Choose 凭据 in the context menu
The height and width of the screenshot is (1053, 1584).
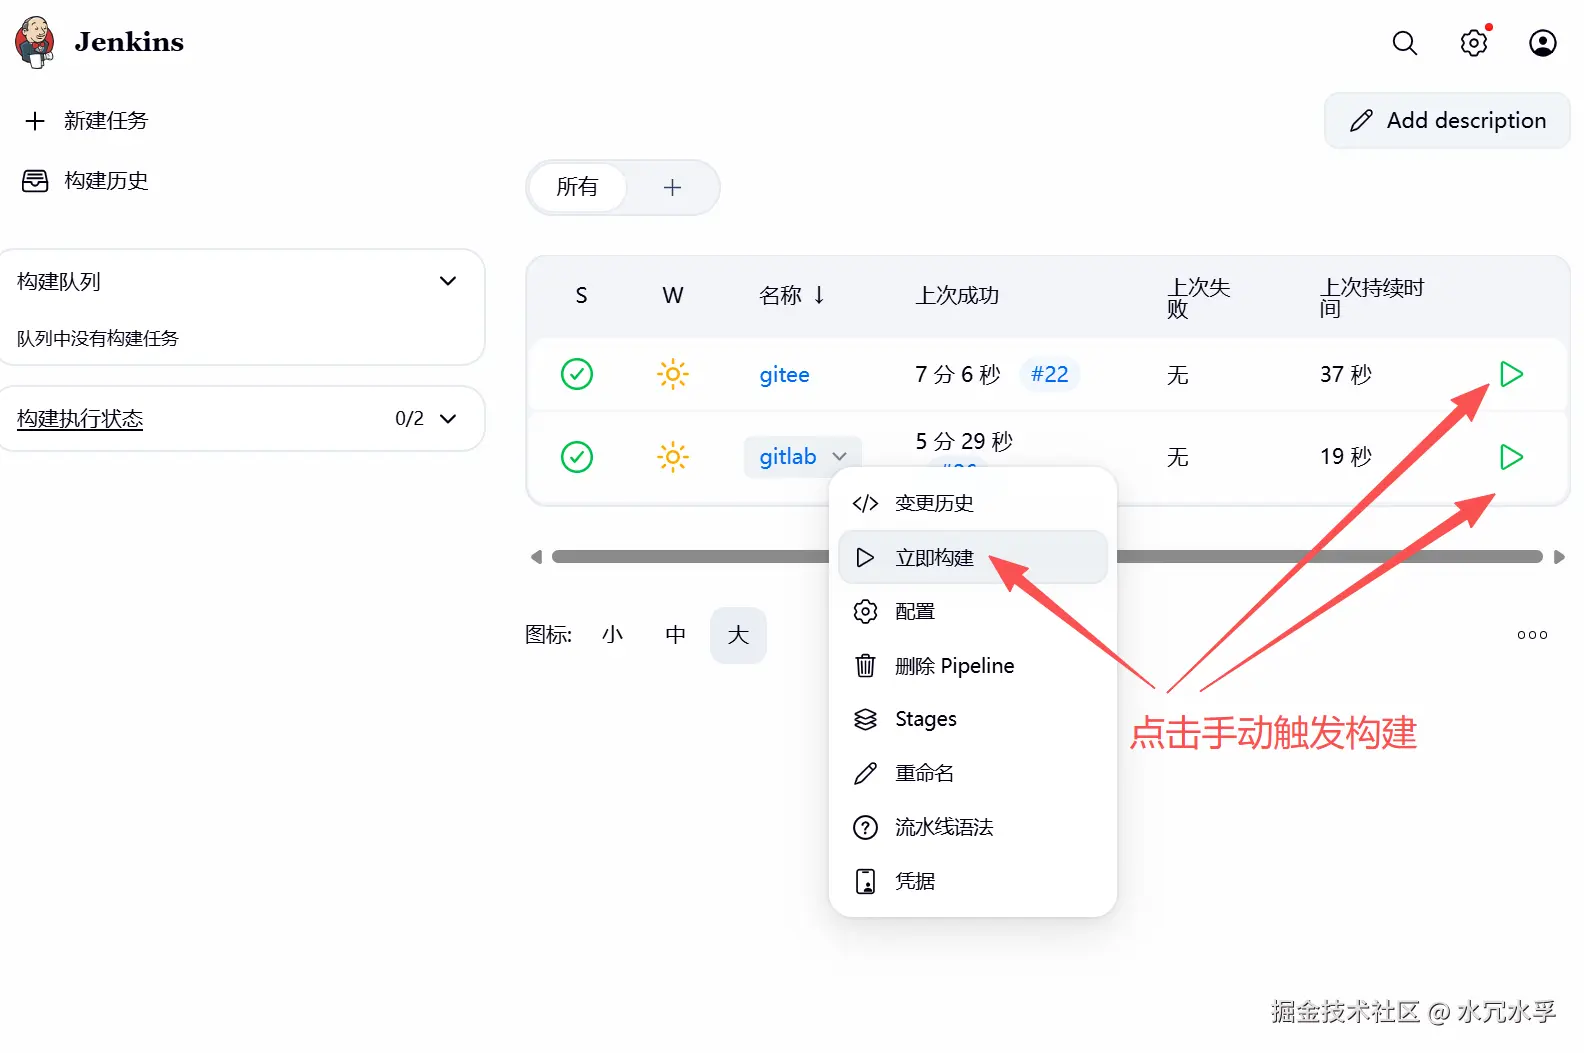pos(972,881)
